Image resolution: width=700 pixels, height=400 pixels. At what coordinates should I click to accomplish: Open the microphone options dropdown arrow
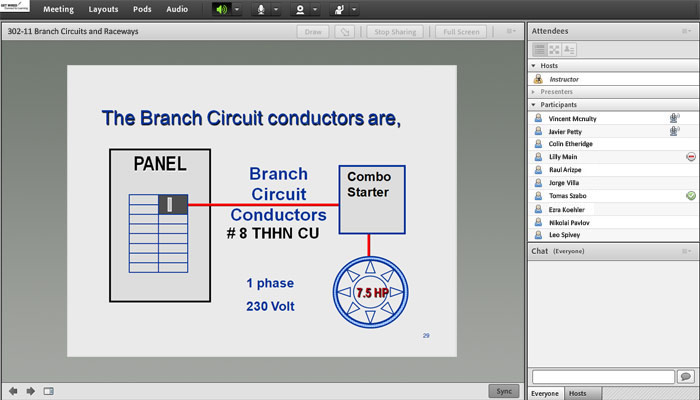(x=275, y=9)
